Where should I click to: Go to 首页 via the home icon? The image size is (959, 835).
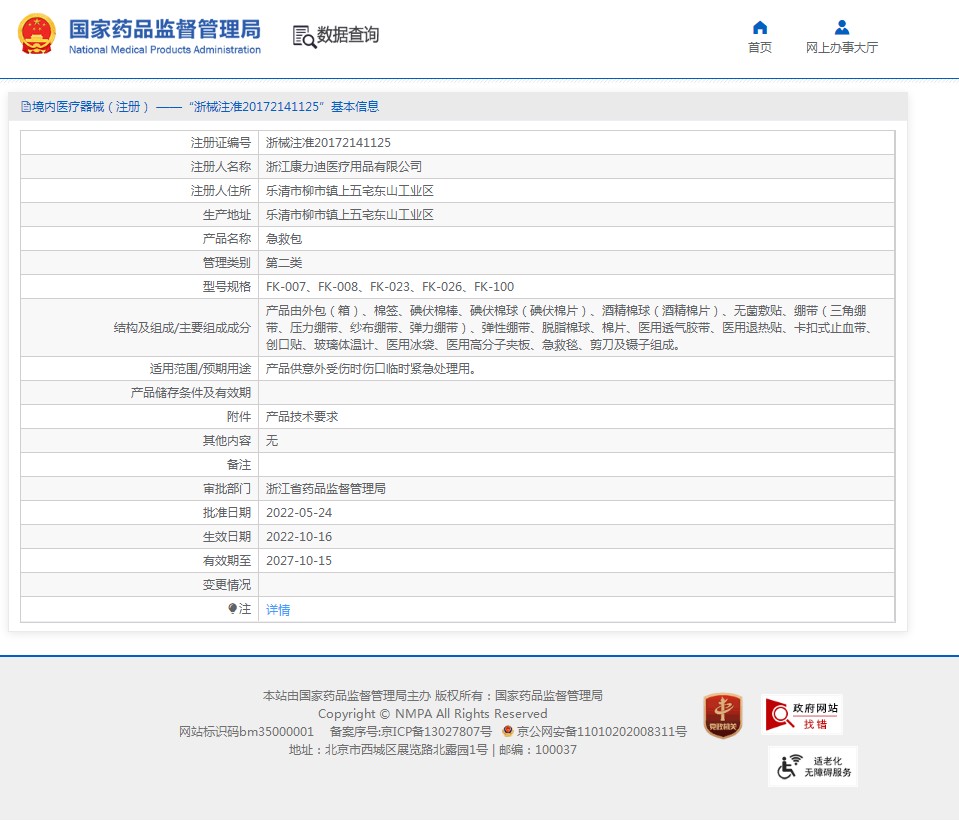(760, 28)
